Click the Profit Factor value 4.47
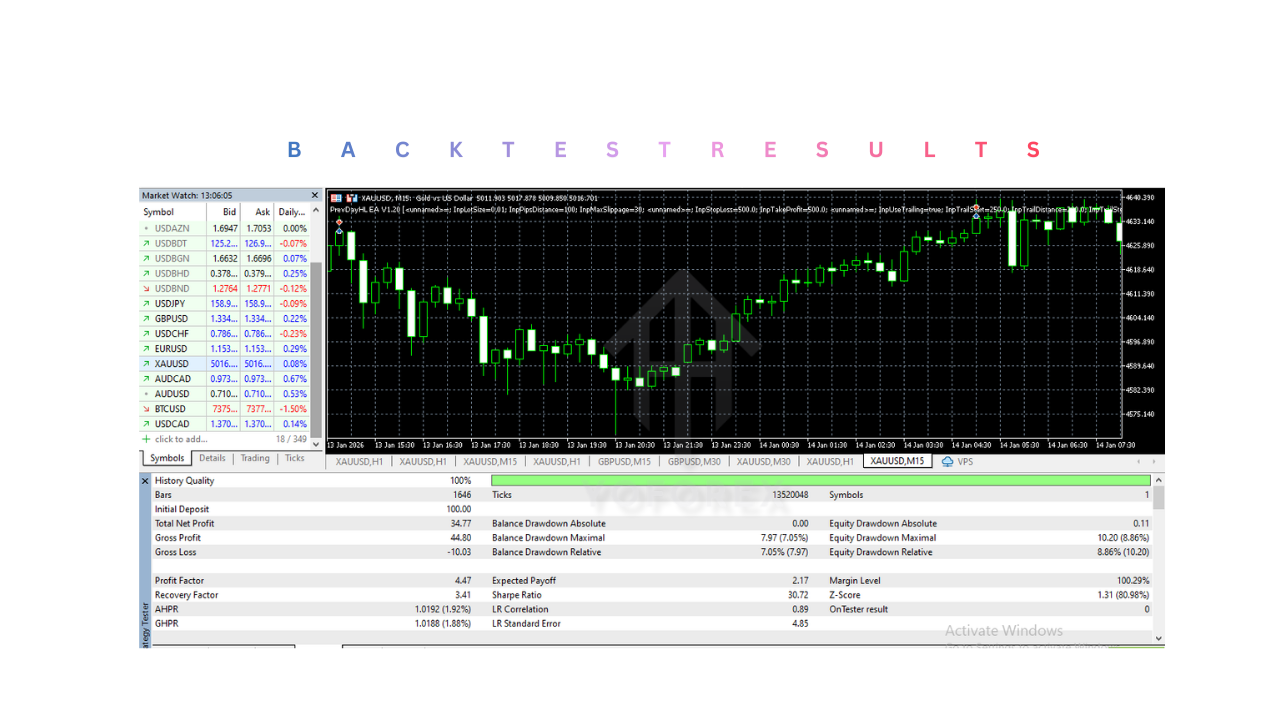Viewport: 1280px width, 720px height. (463, 581)
